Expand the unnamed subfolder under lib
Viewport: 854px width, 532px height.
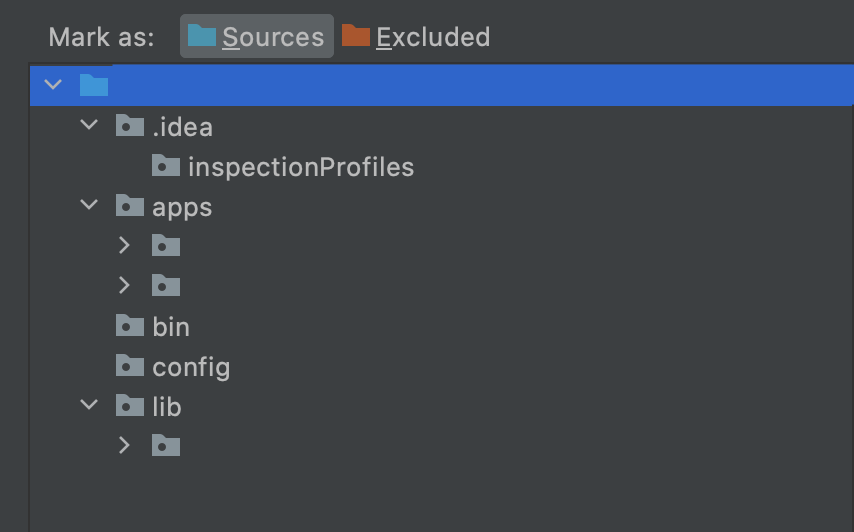point(124,445)
